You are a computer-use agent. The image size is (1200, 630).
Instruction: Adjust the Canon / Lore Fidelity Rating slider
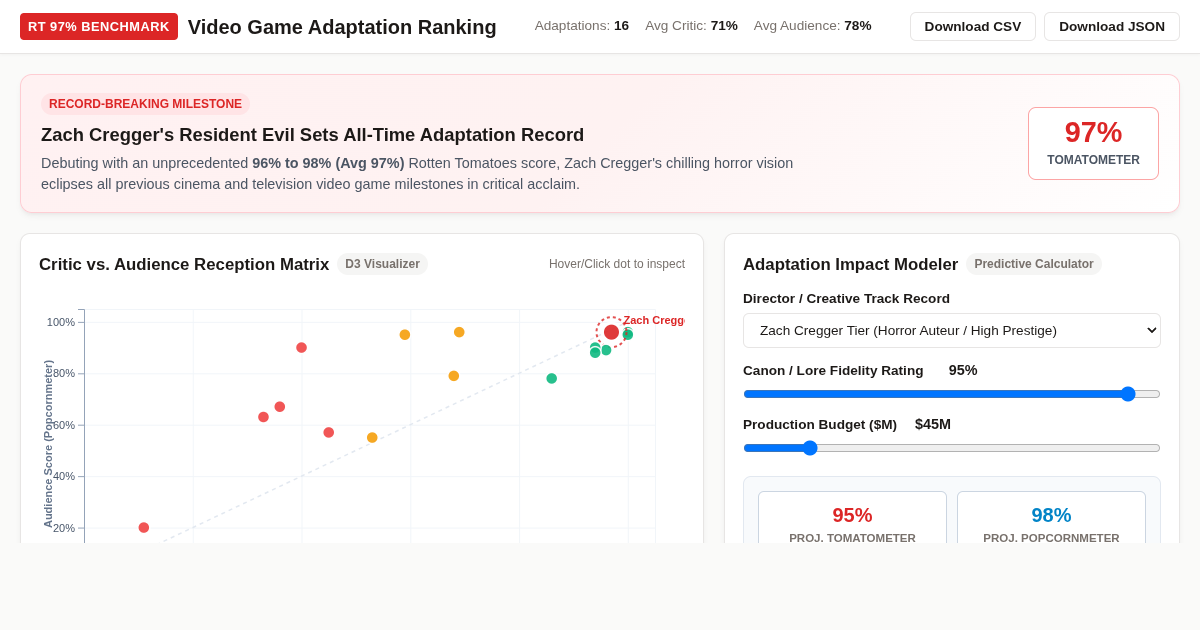point(952,394)
